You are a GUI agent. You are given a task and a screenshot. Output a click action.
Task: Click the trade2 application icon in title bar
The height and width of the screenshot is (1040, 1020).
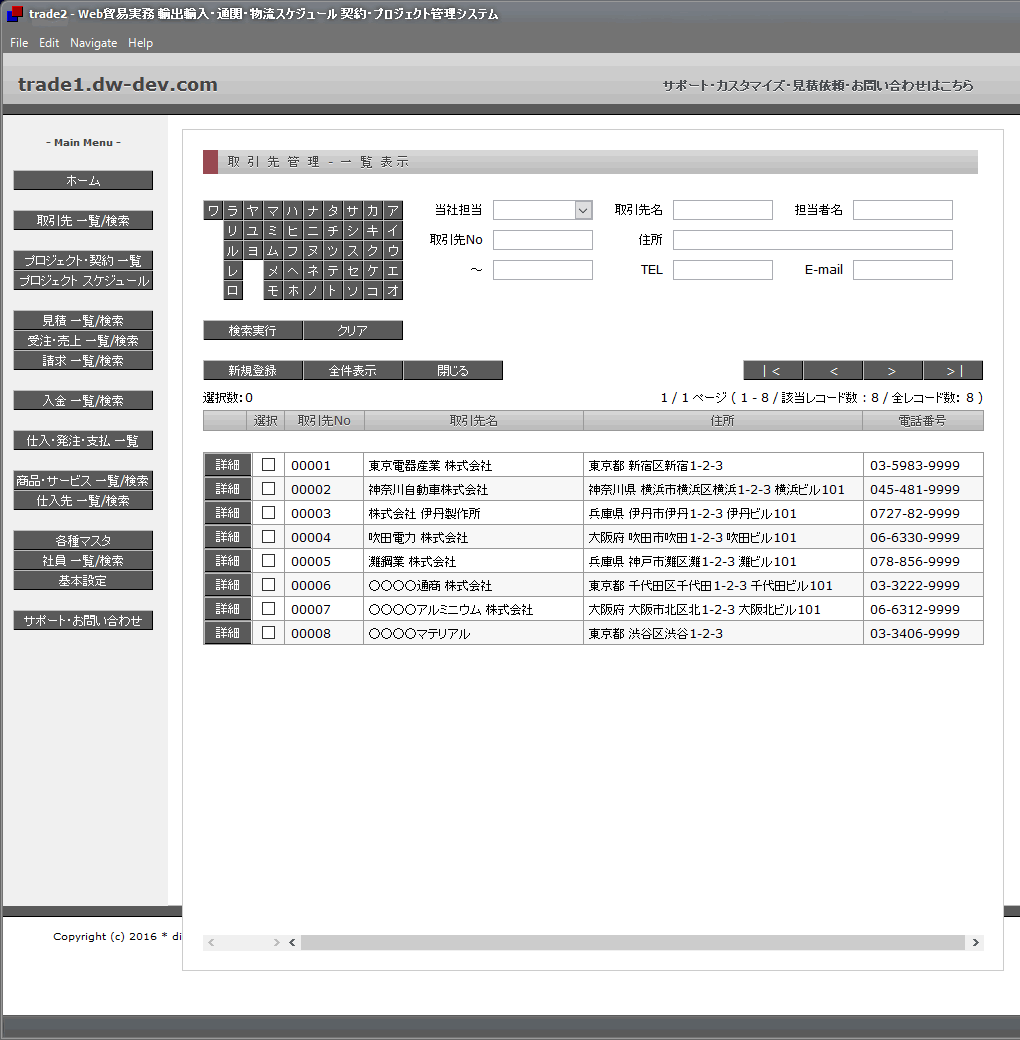pos(15,13)
